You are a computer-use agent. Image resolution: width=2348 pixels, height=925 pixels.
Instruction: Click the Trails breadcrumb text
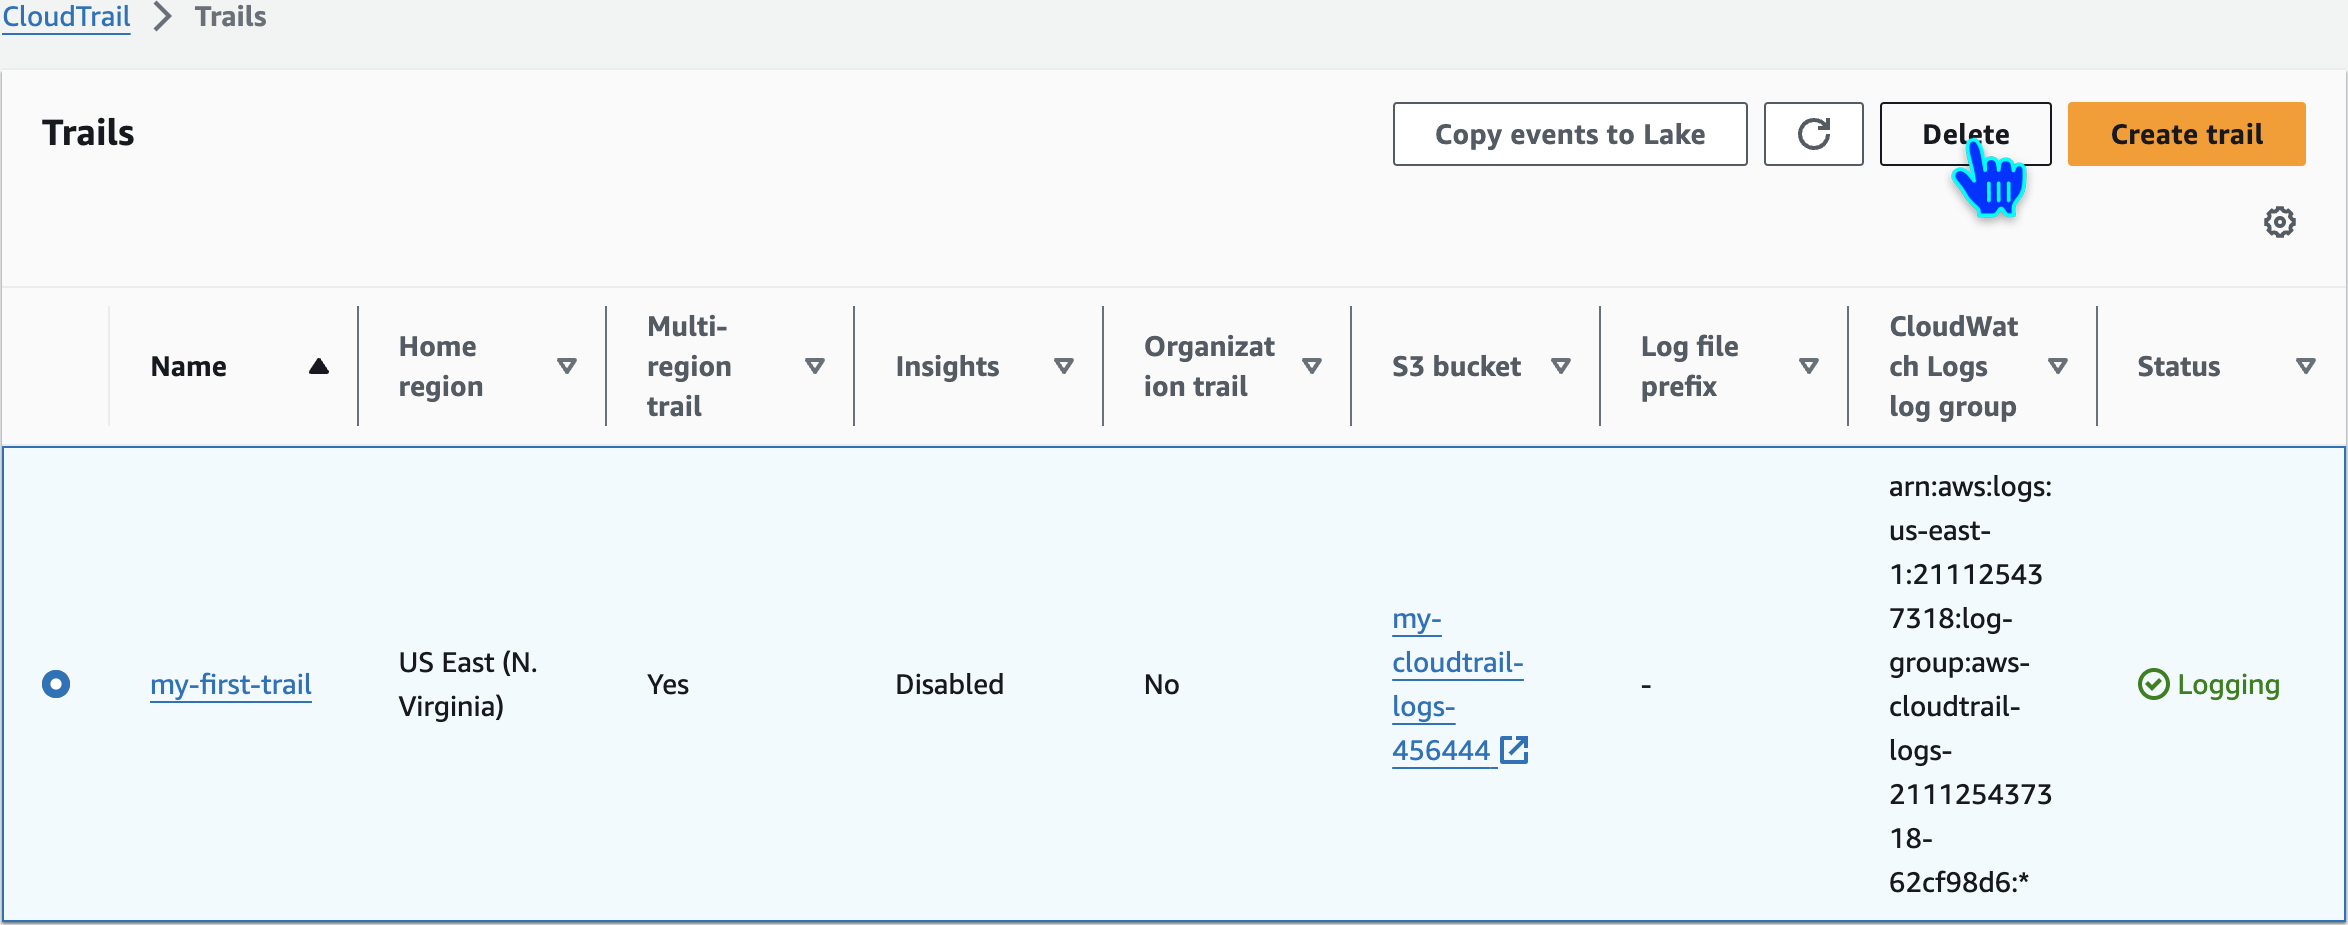(231, 17)
